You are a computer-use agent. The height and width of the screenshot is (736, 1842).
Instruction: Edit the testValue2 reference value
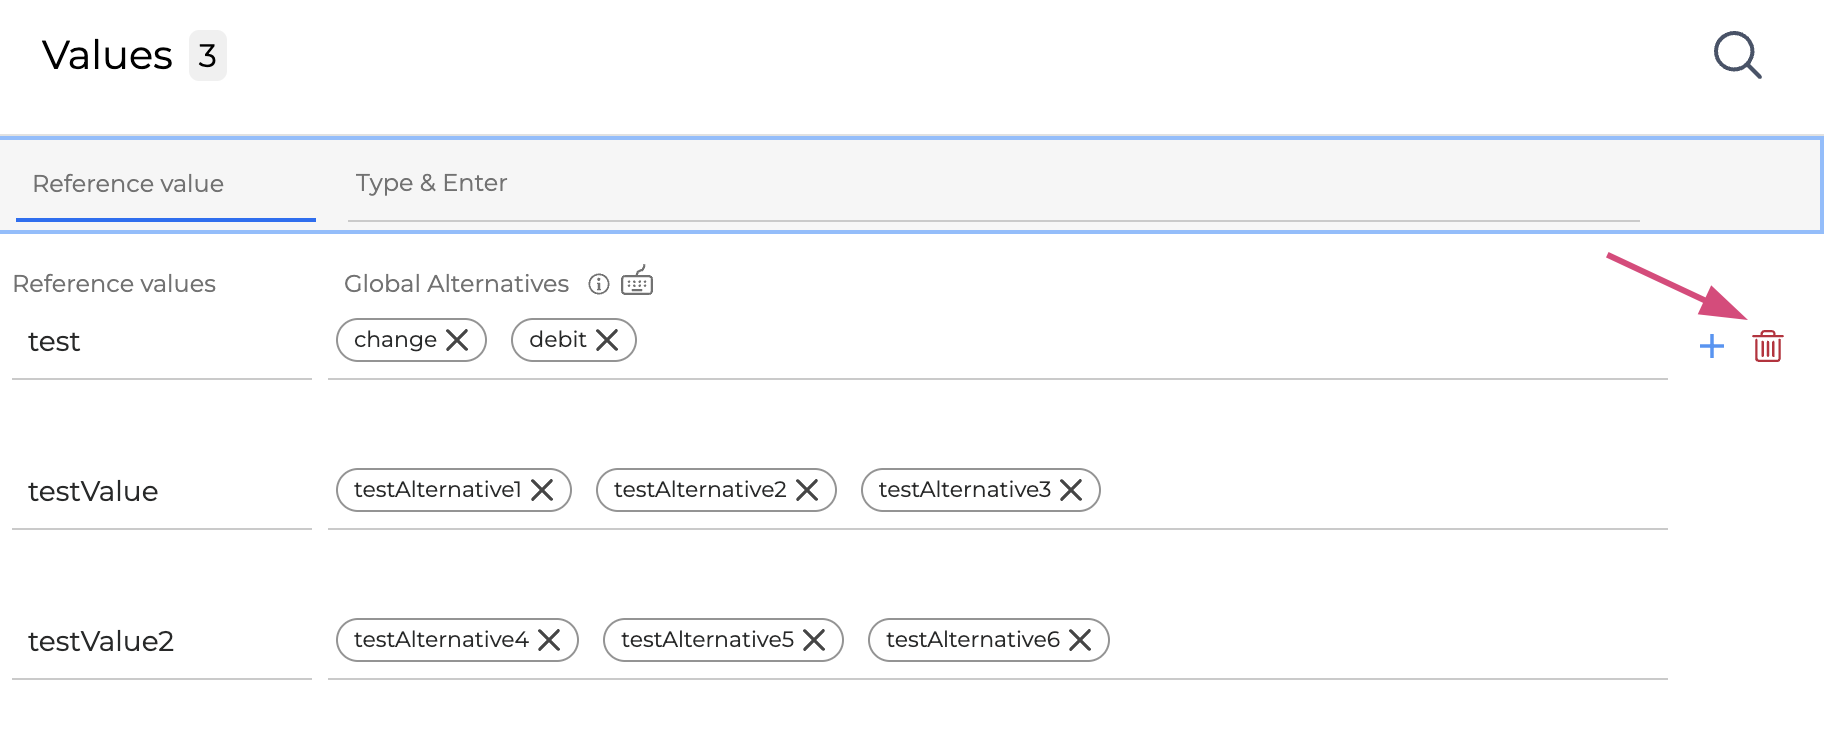160,642
